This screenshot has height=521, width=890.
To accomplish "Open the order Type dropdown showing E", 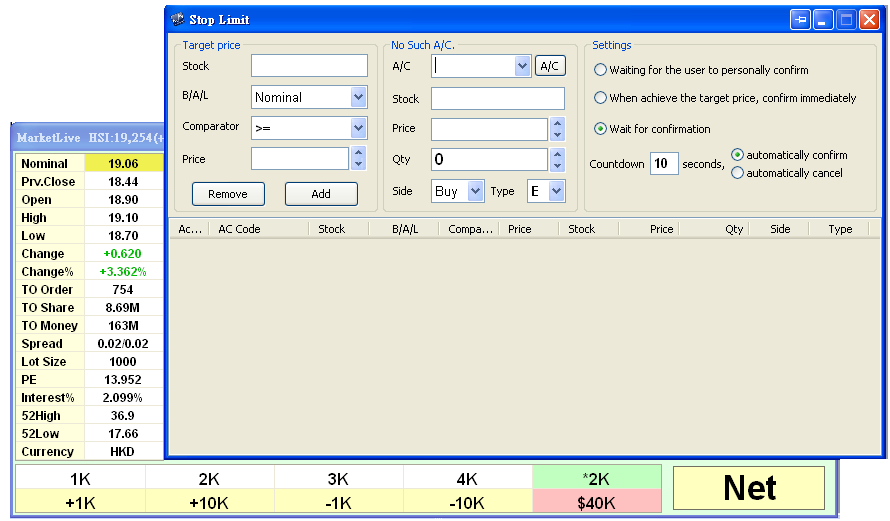I will (x=556, y=191).
